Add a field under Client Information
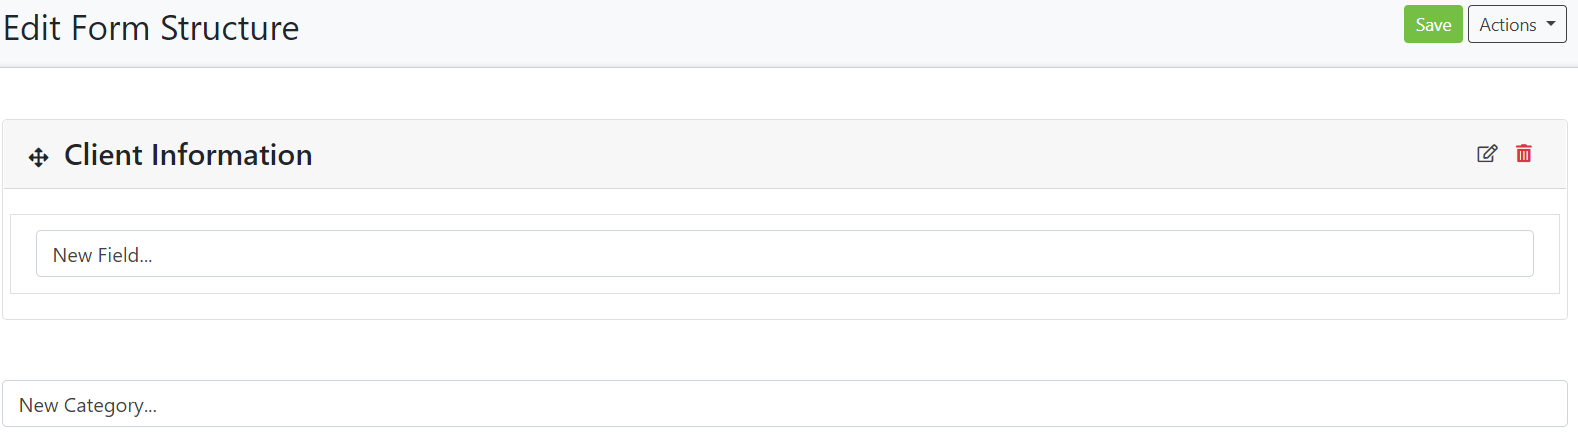This screenshot has height=438, width=1578. pyautogui.click(x=784, y=254)
